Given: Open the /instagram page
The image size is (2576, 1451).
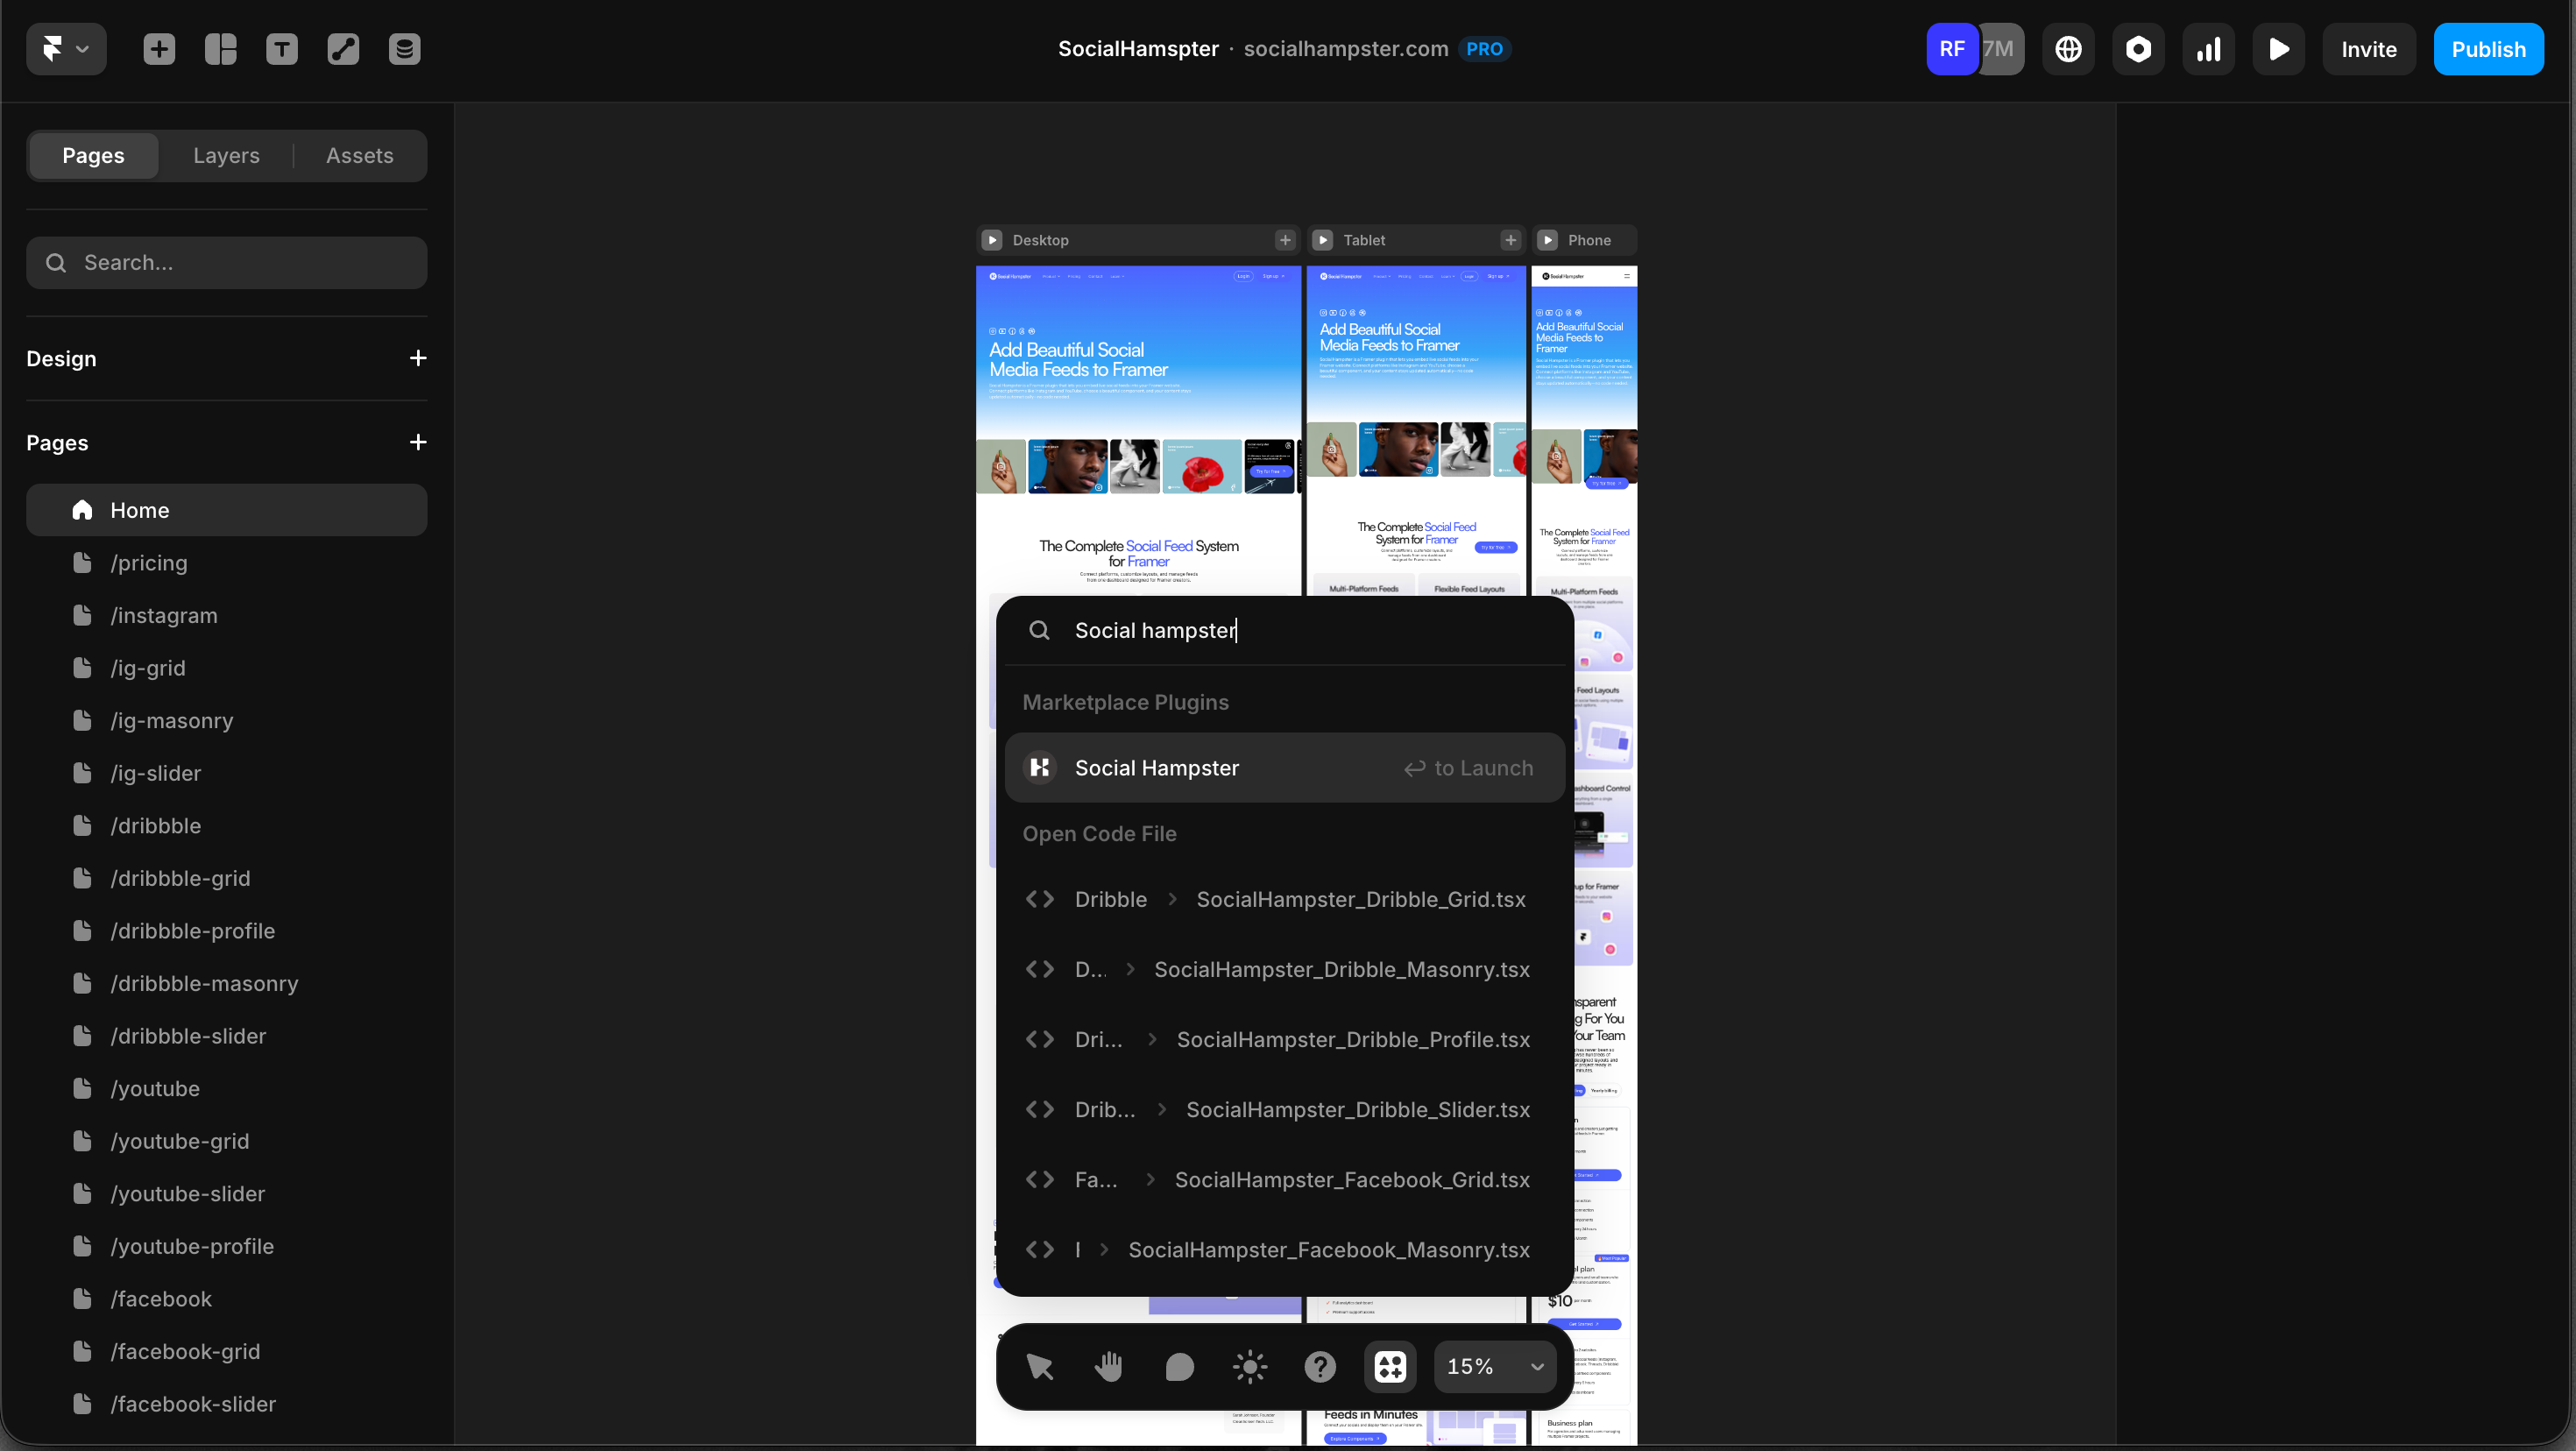Looking at the screenshot, I should [x=227, y=615].
